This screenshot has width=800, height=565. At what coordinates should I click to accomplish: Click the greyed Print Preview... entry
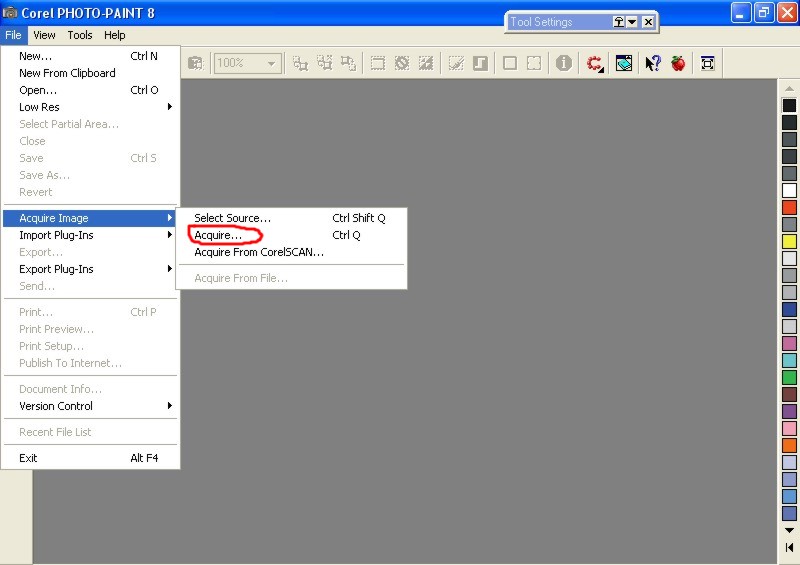click(x=90, y=329)
